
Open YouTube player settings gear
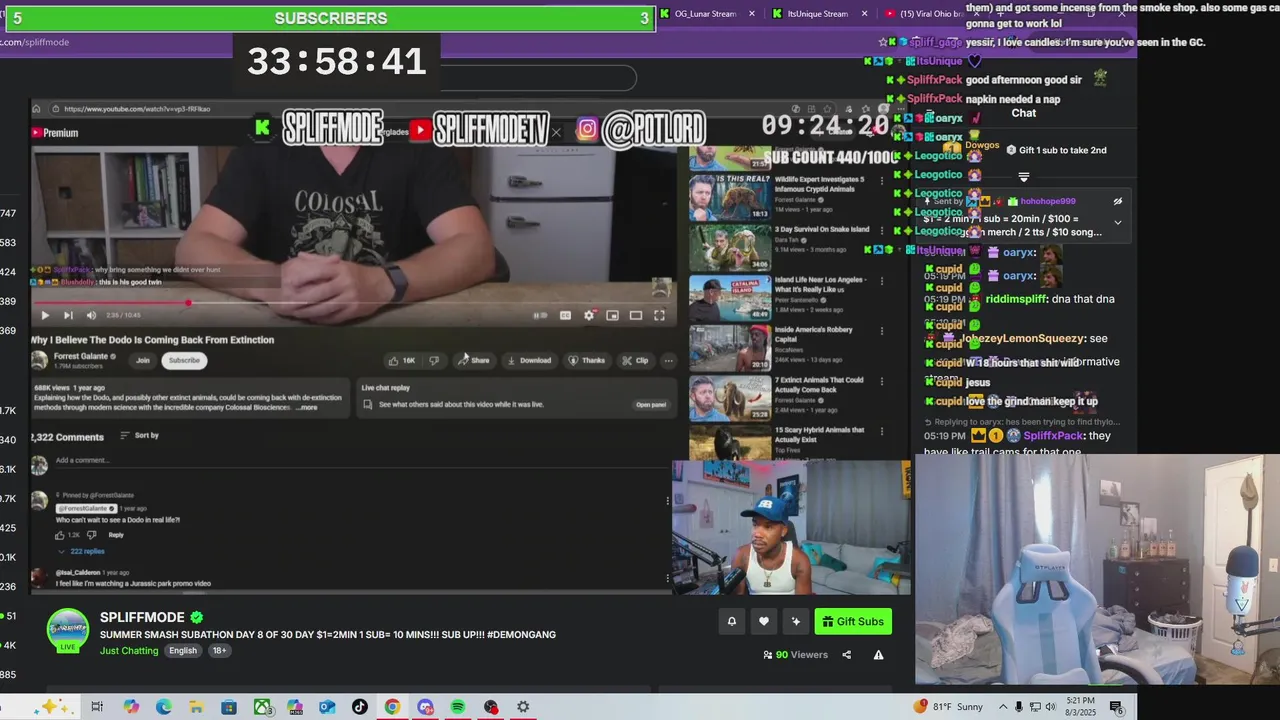[x=589, y=315]
